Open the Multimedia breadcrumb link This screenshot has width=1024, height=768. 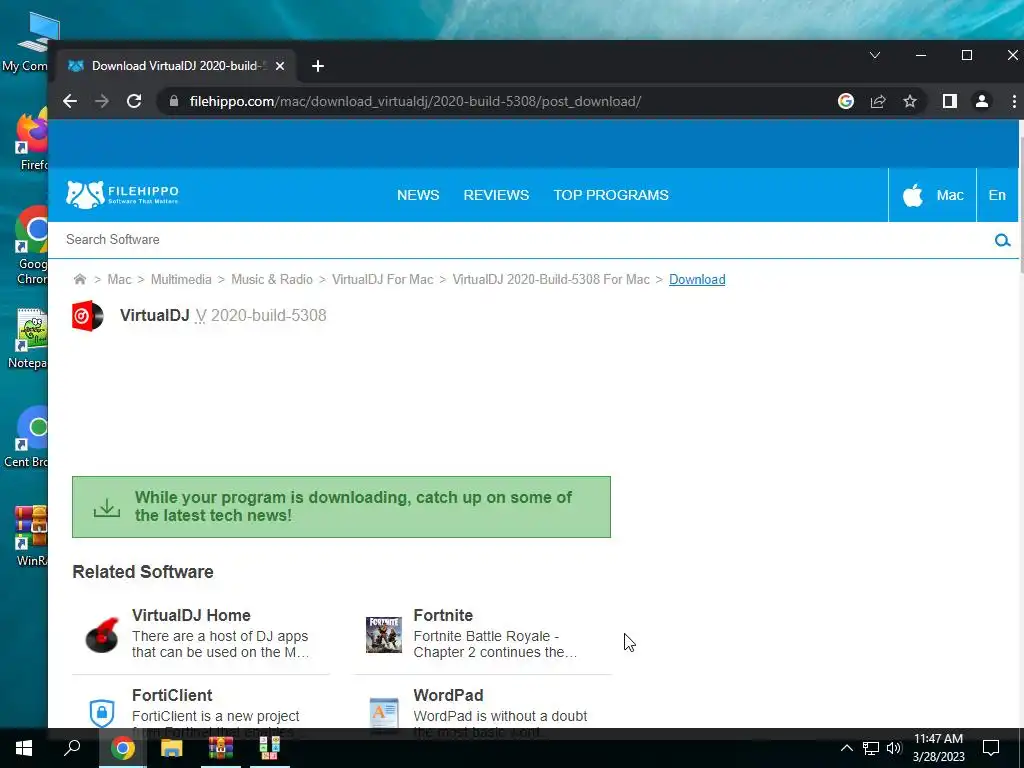181,280
